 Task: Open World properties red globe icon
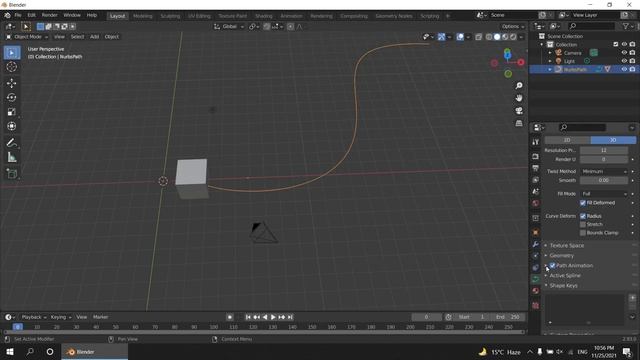(x=536, y=203)
